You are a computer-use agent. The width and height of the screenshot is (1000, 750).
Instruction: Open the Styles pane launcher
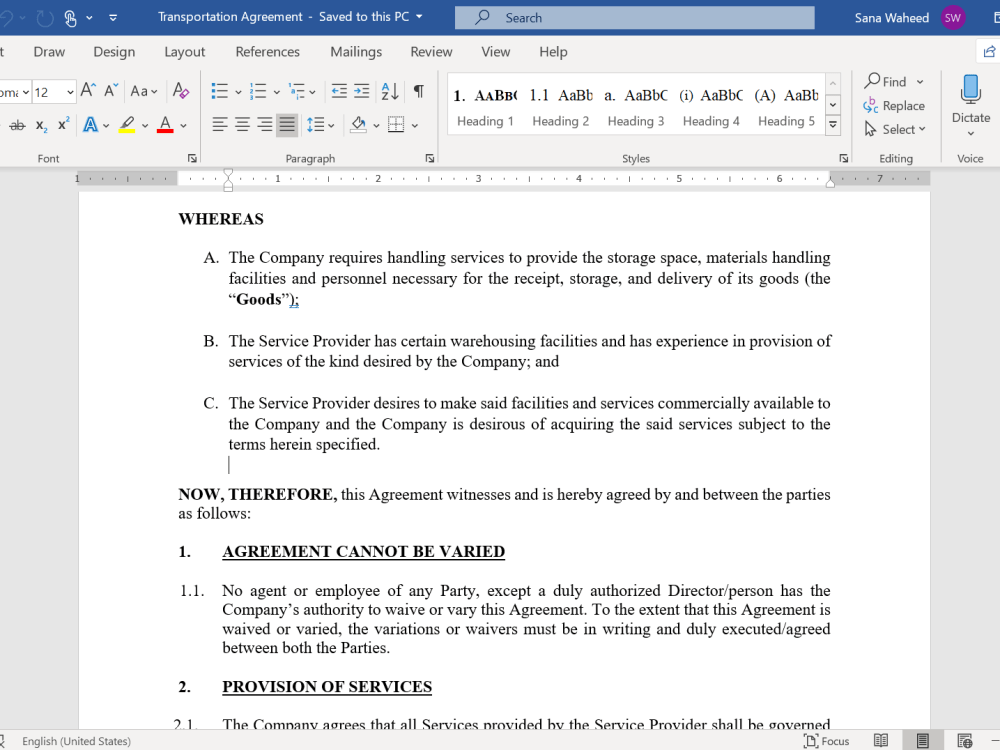843,158
